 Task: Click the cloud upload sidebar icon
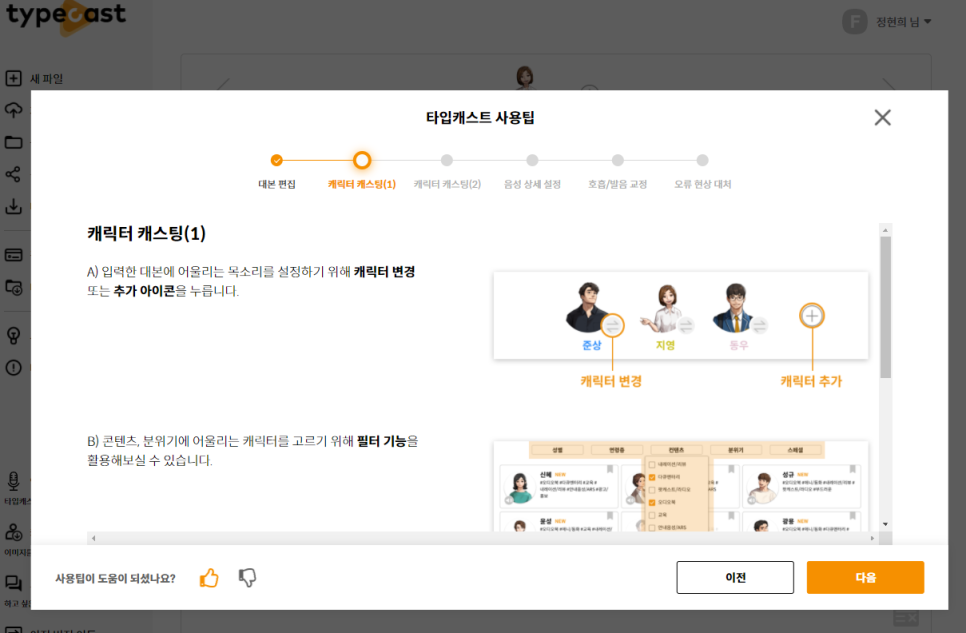tap(14, 110)
